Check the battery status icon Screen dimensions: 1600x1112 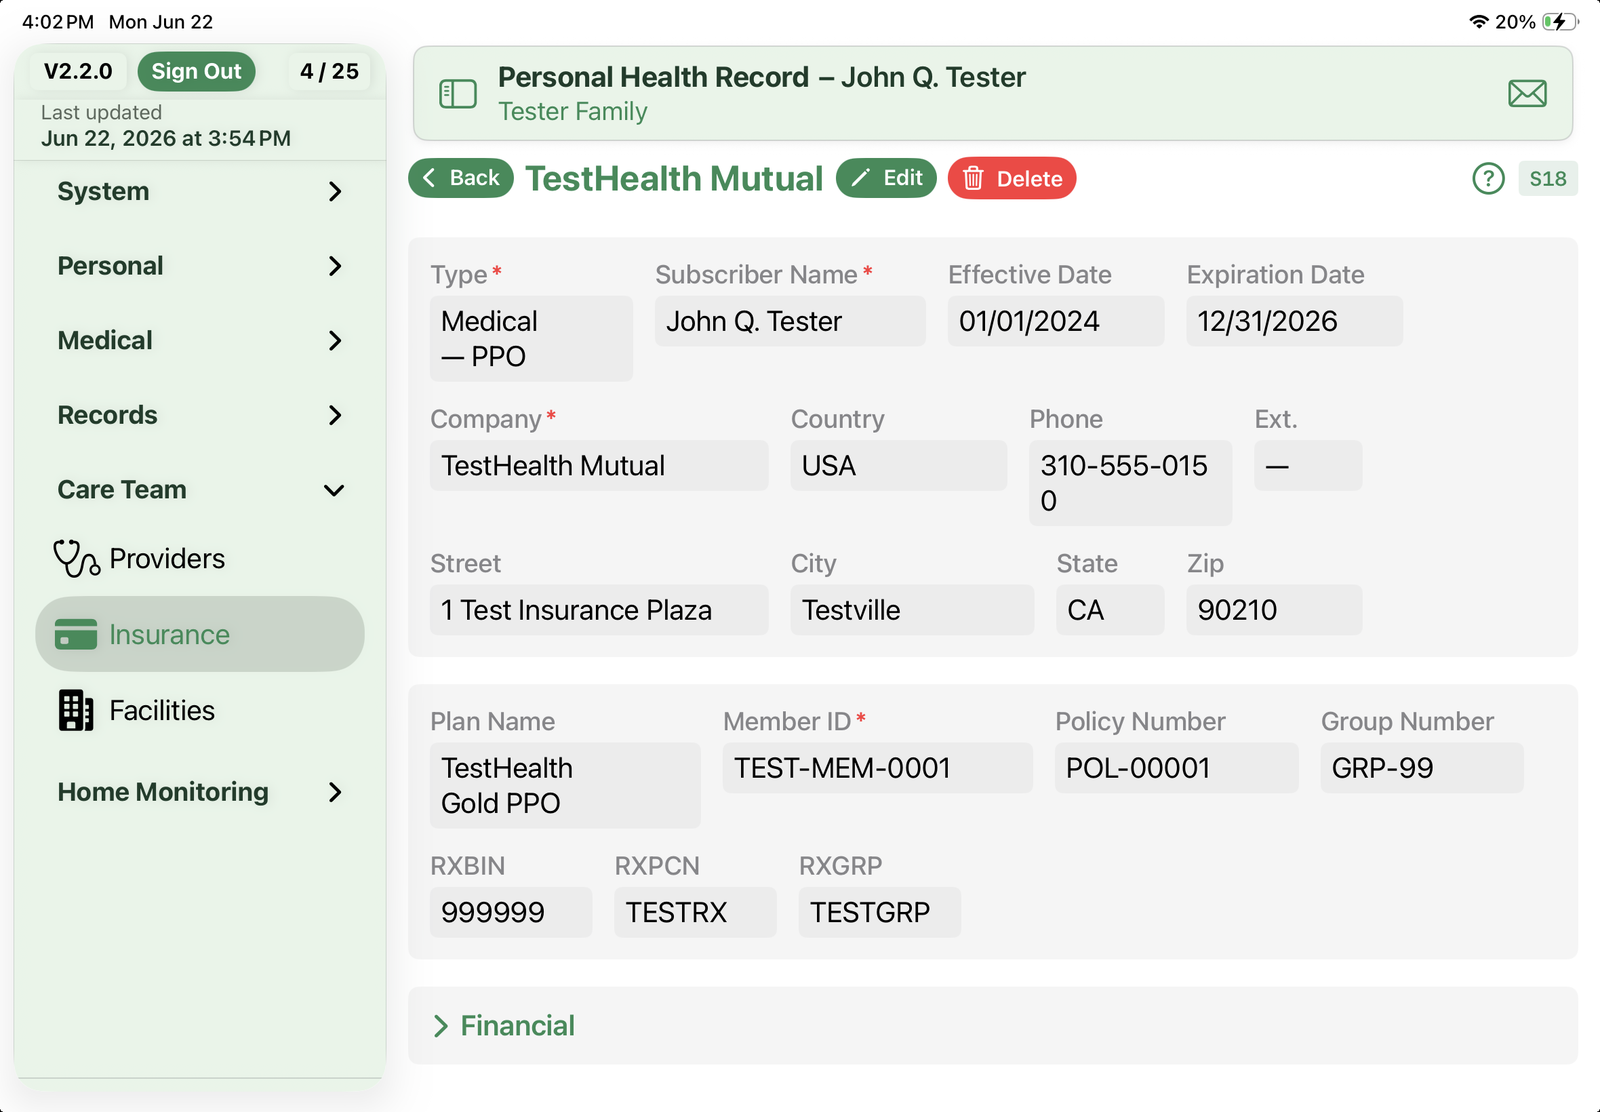tap(1559, 22)
